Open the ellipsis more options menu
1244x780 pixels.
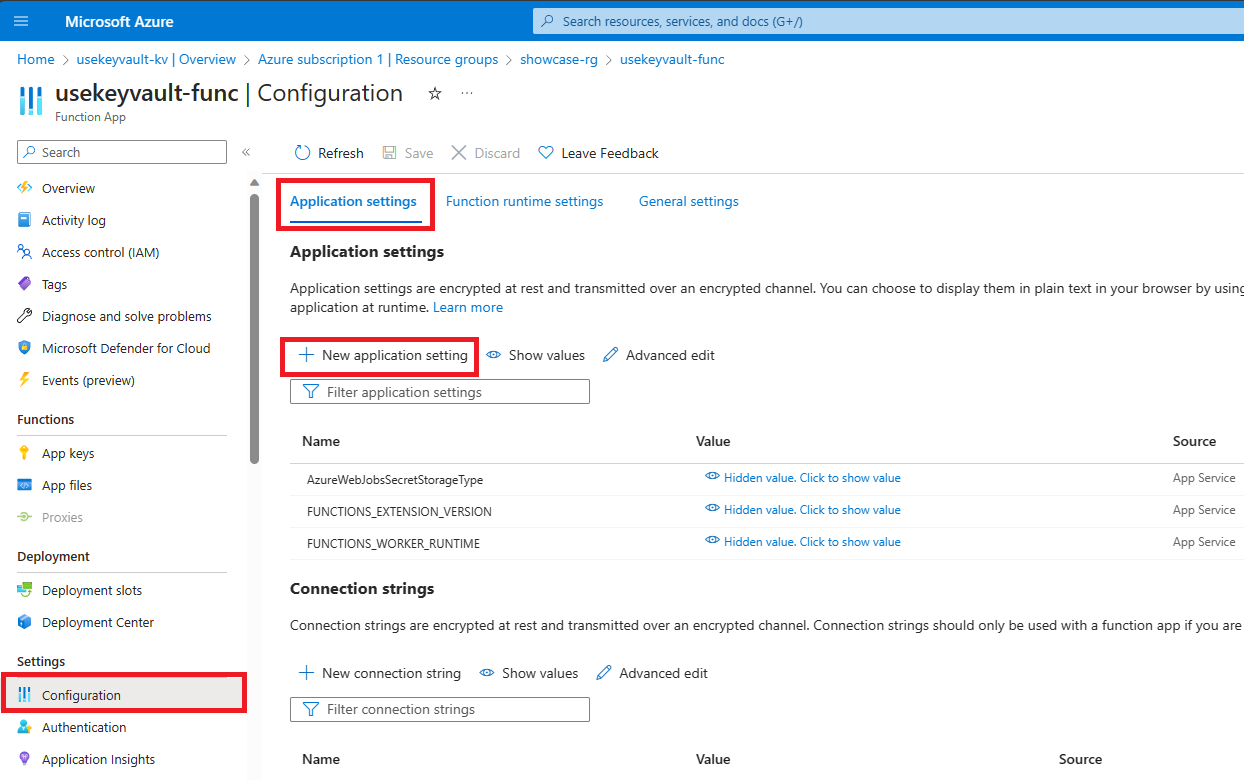(x=467, y=93)
